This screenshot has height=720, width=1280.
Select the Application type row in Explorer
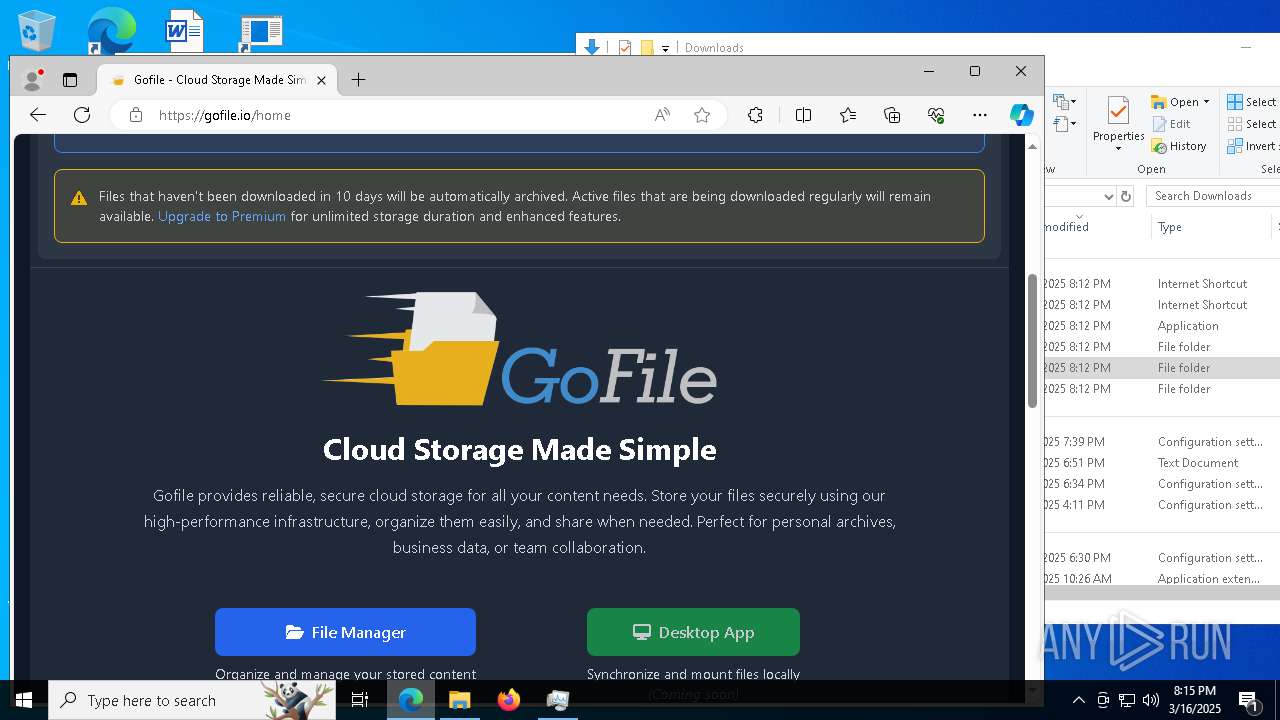click(1162, 326)
